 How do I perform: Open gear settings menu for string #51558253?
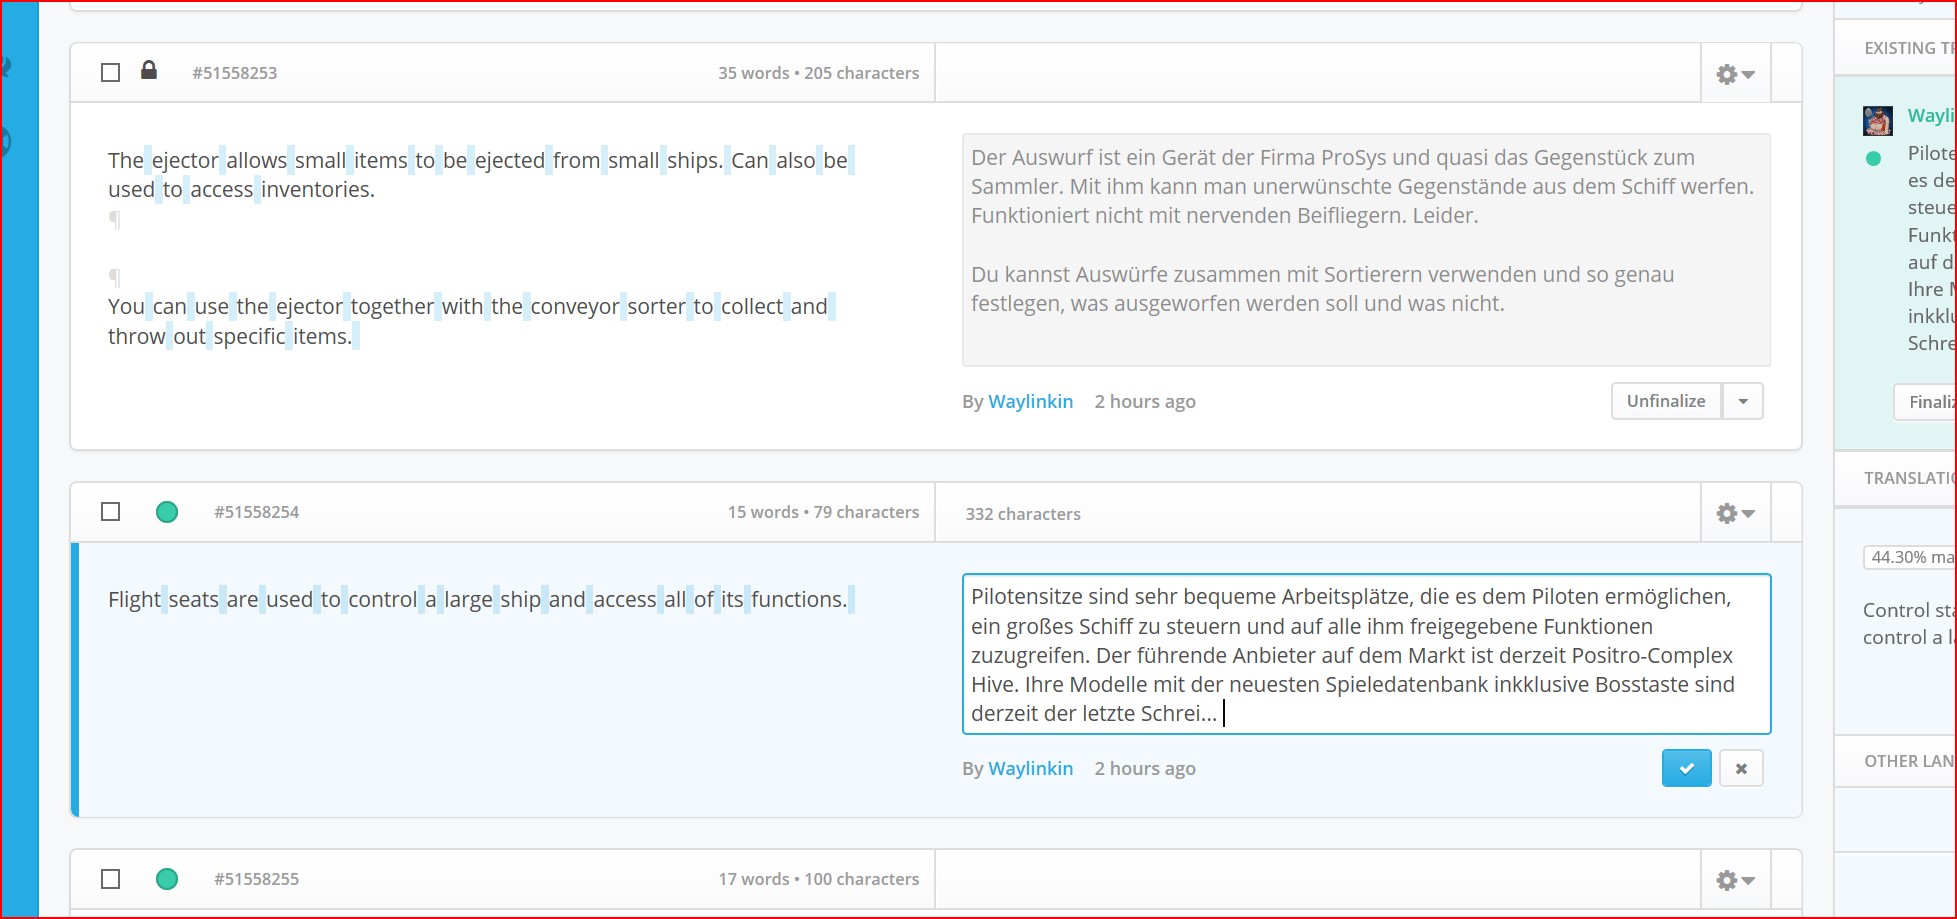click(x=1735, y=74)
